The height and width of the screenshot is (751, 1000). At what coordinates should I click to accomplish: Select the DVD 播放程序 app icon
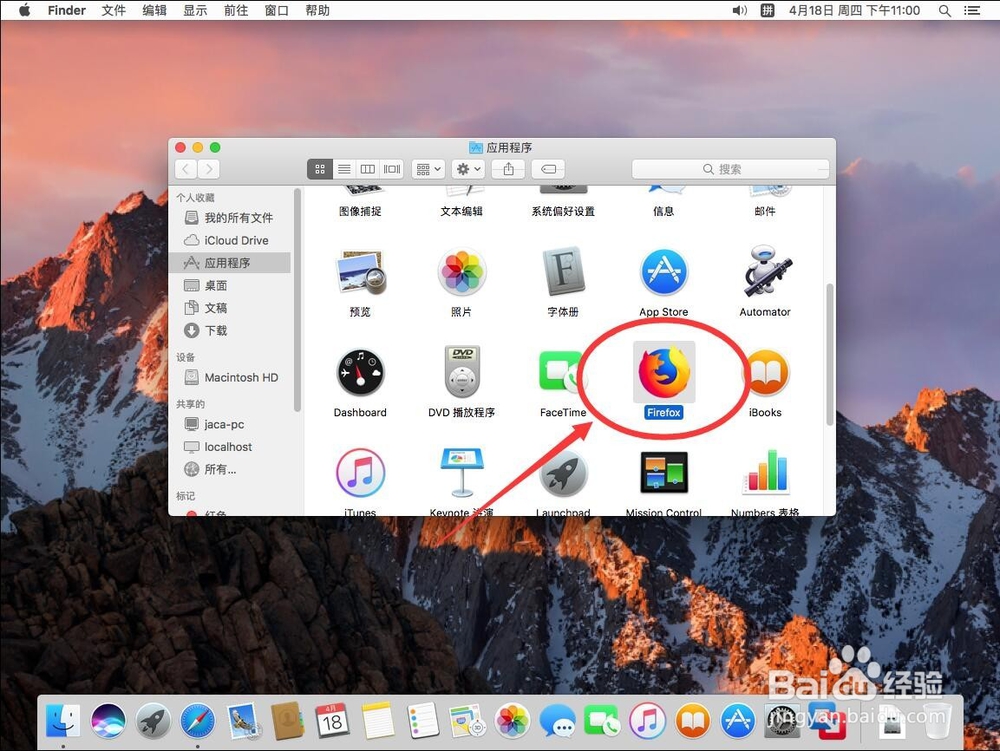(462, 372)
